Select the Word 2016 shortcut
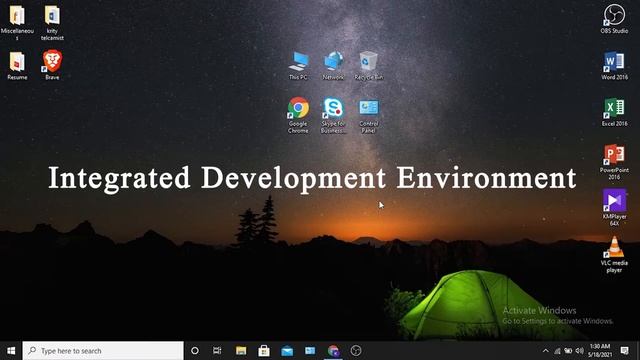This screenshot has height=360, width=640. point(614,65)
